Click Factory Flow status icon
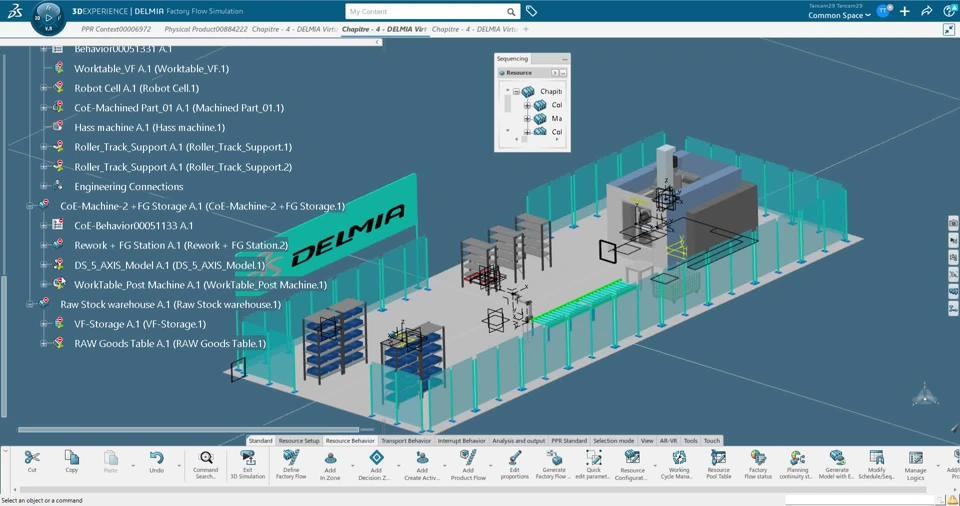This screenshot has height=506, width=960. [x=758, y=458]
